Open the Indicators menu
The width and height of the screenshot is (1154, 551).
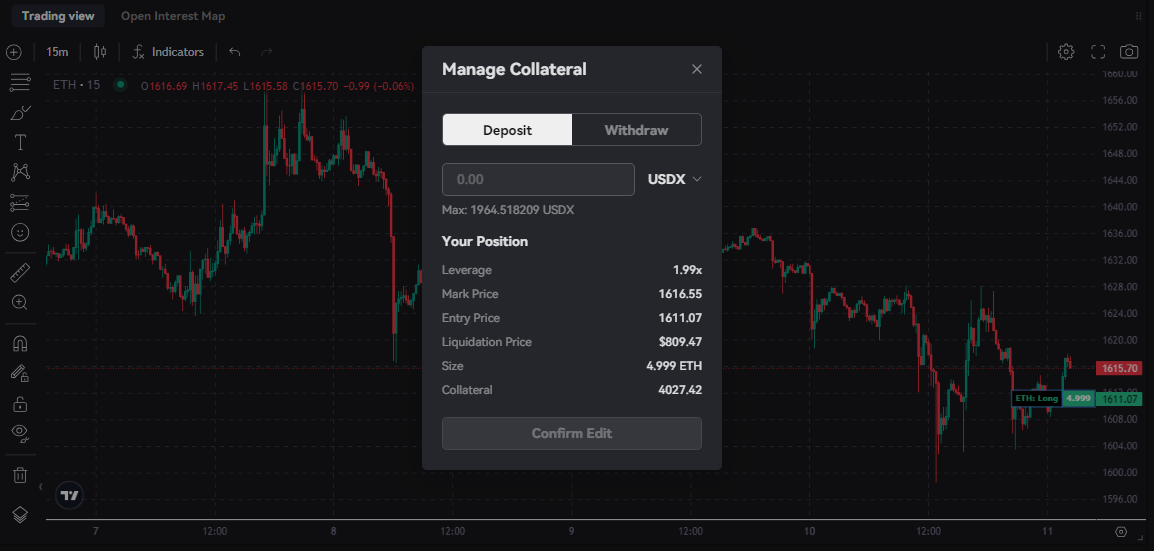pyautogui.click(x=169, y=52)
